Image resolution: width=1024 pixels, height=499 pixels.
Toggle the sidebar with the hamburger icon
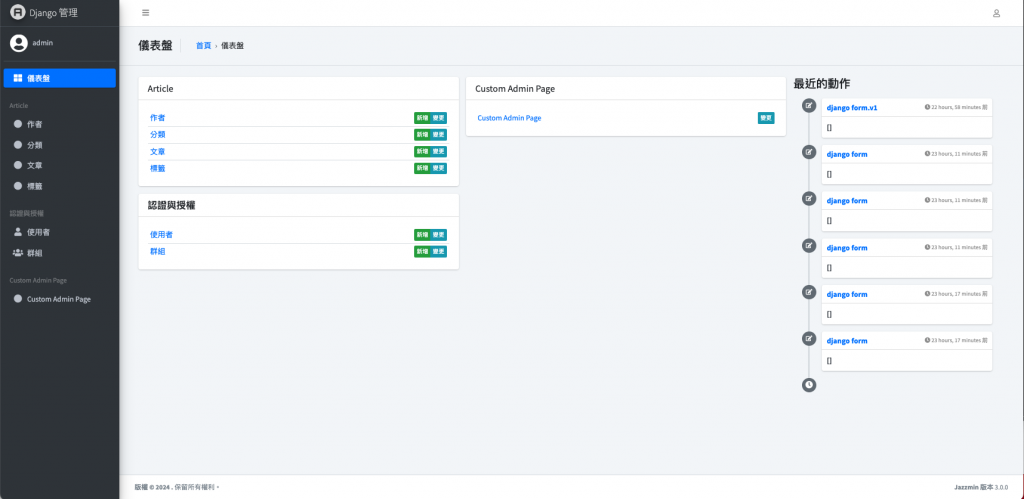click(146, 12)
